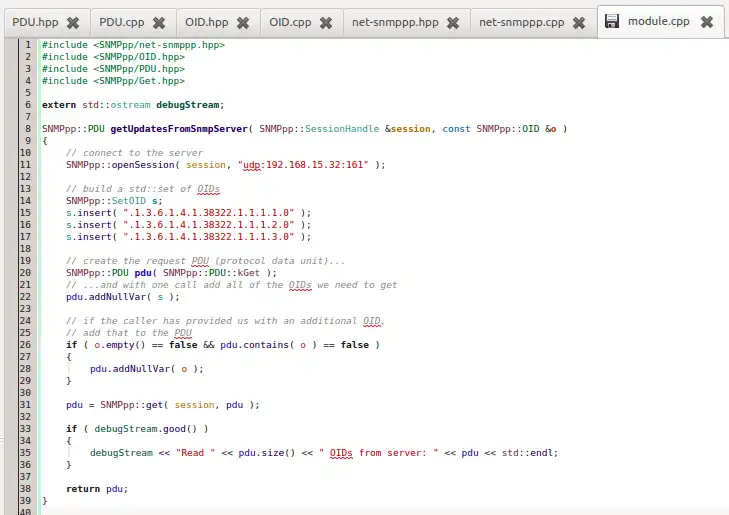Viewport: 729px width, 515px height.
Task: Close the OID.cpp tab
Action: point(326,23)
